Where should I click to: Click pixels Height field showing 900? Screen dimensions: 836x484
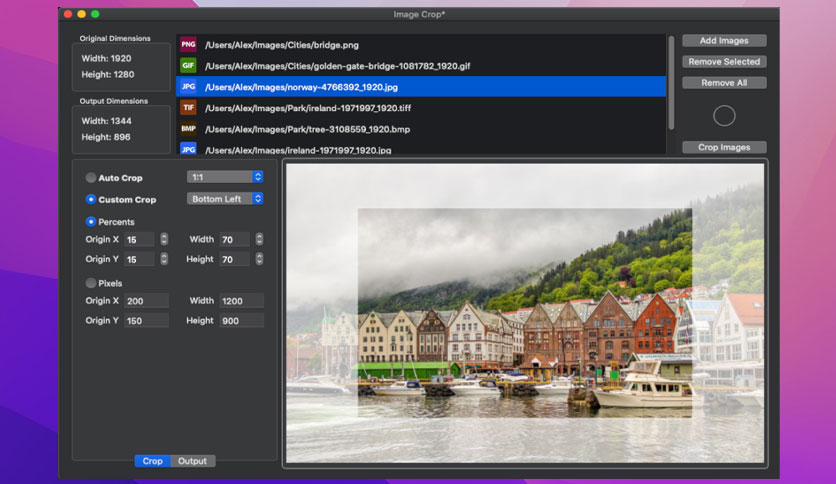pos(242,320)
